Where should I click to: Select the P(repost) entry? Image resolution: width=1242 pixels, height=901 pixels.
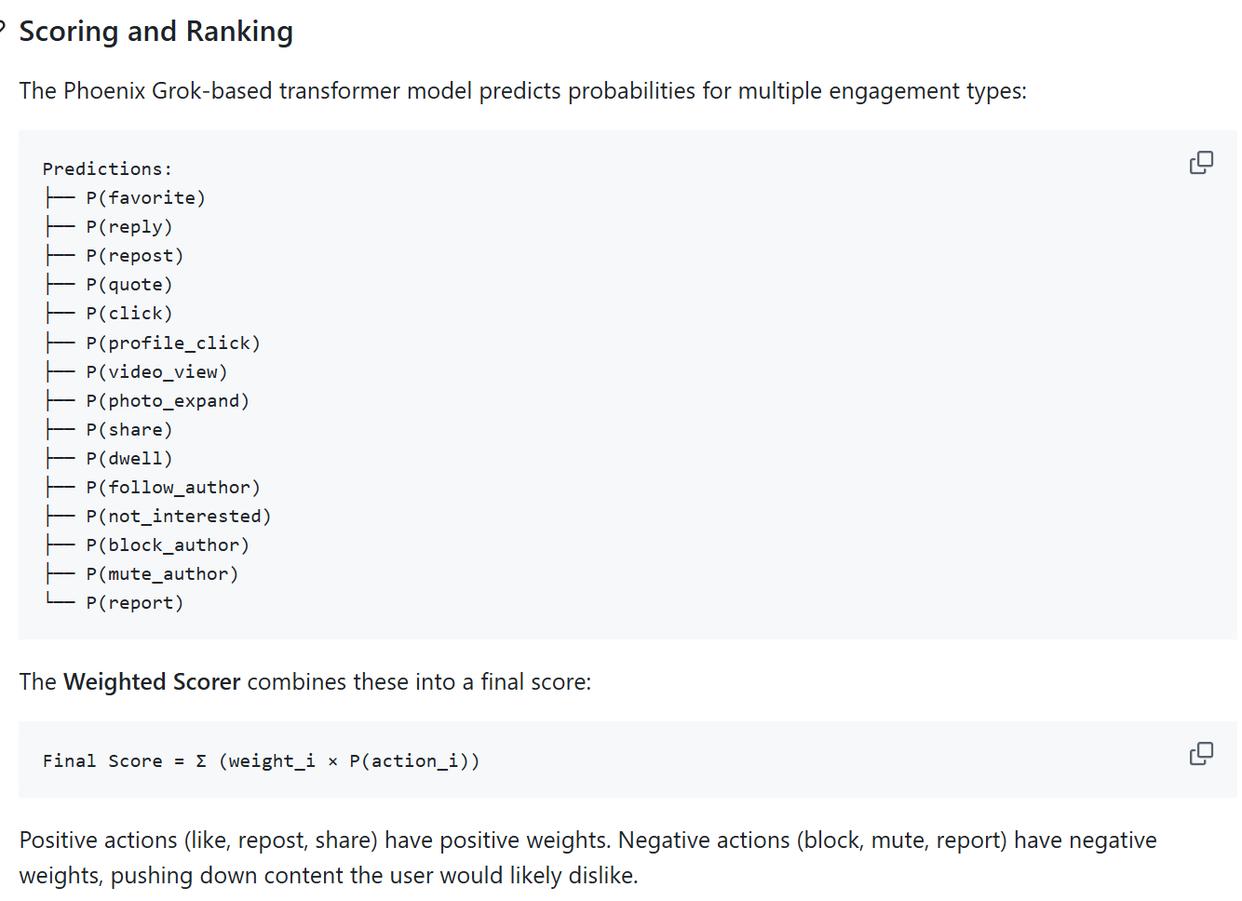pos(134,256)
